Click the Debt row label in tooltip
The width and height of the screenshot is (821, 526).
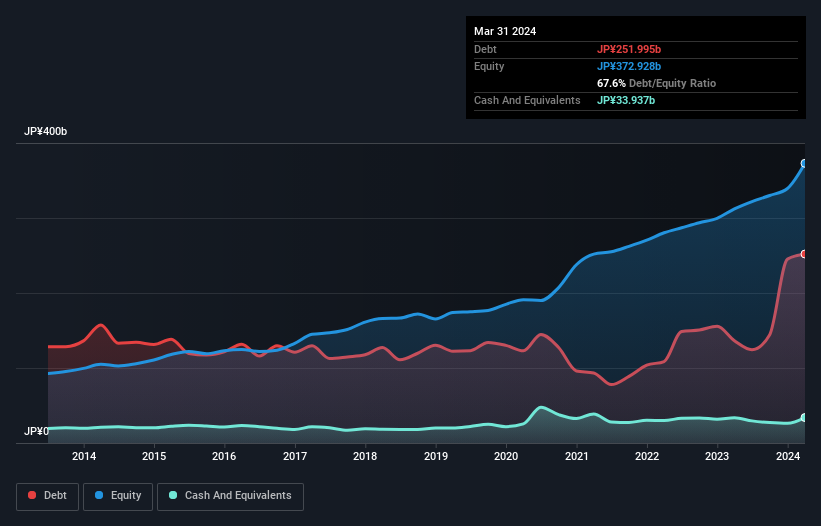click(x=485, y=49)
